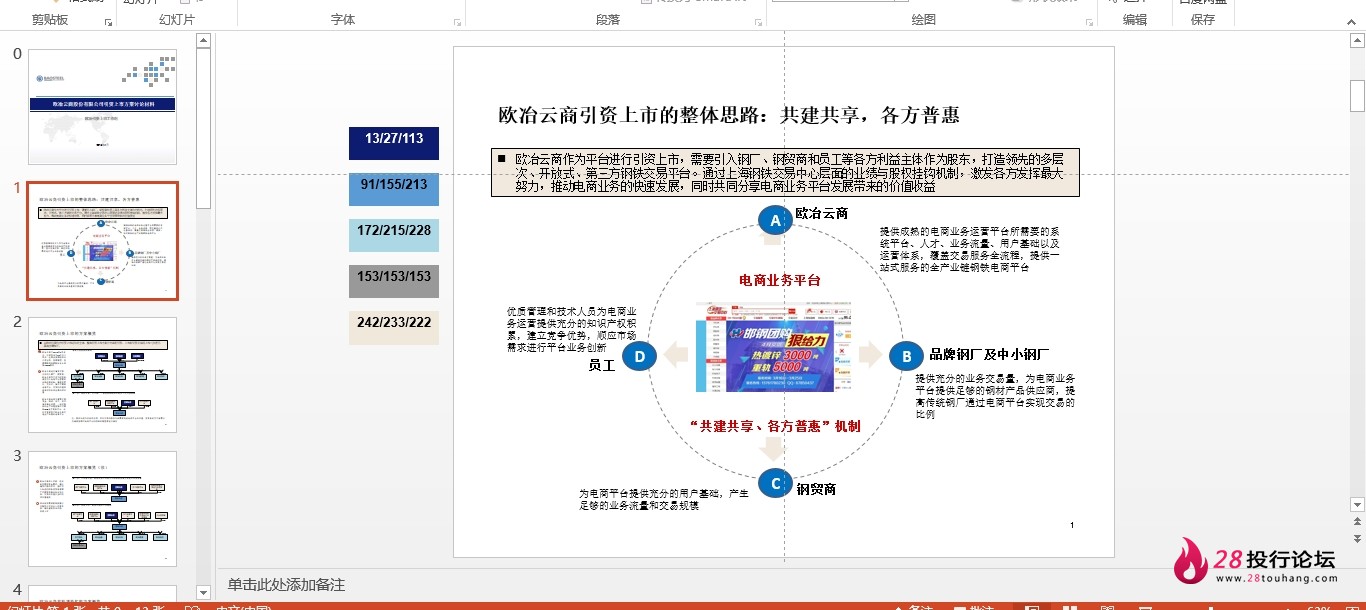The width and height of the screenshot is (1366, 610).
Task: Click the red “共建共享、各方普惠”机制 text
Action: (x=775, y=425)
